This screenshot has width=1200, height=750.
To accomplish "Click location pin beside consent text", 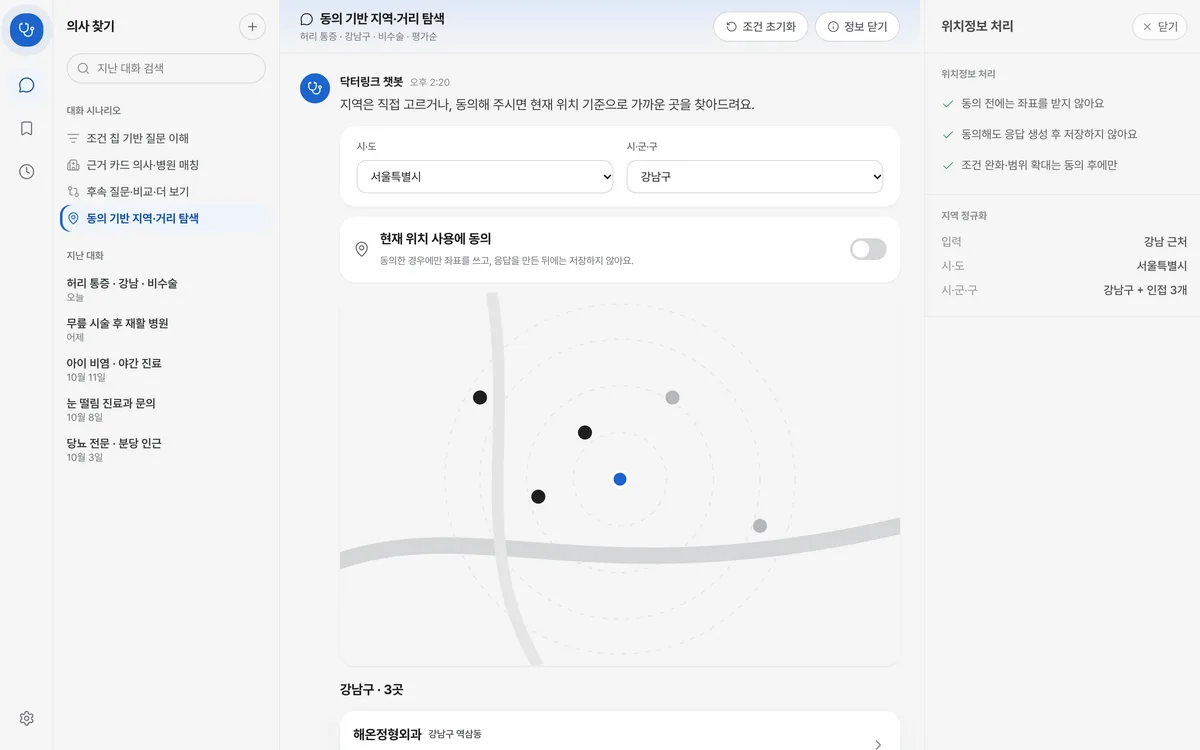I will (362, 249).
